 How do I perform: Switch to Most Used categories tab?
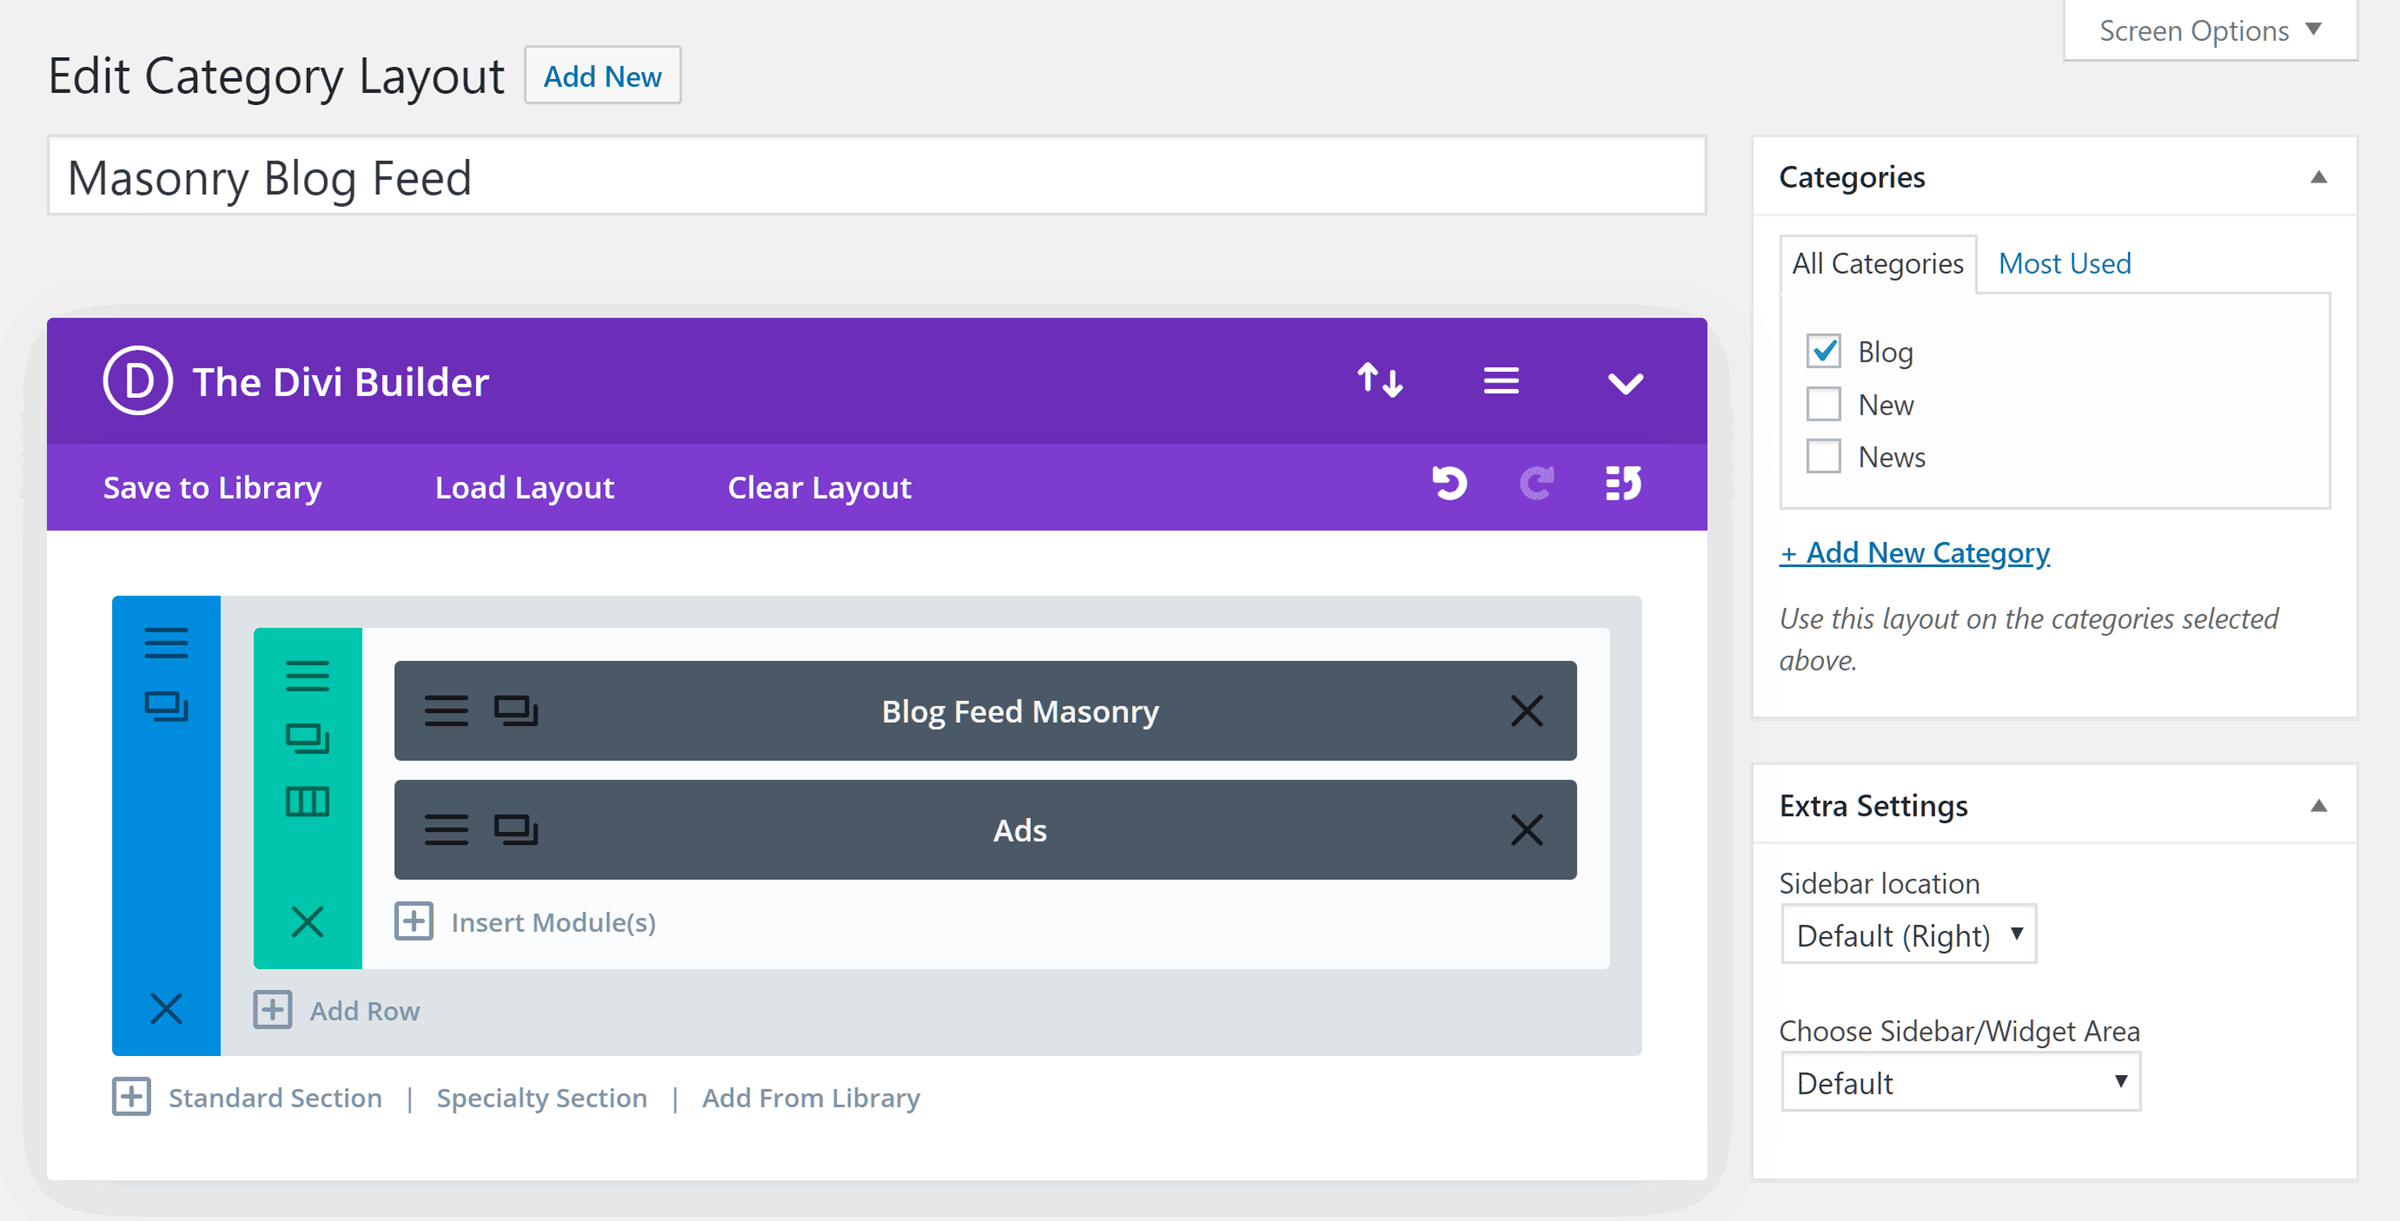[2070, 263]
